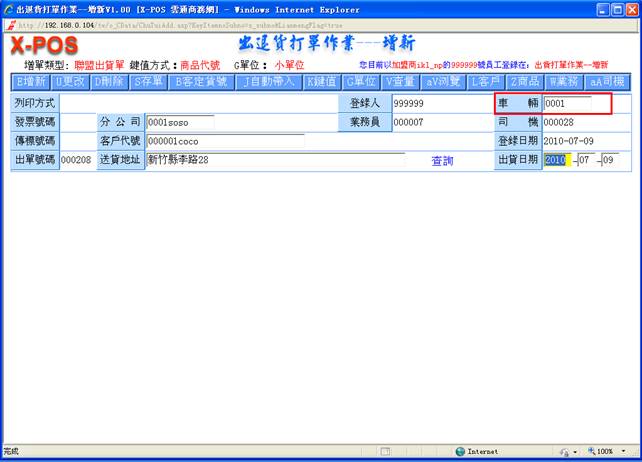Viewport: 642px width, 462px height.
Task: Click the B增新 toolbar button
Action: click(31, 81)
